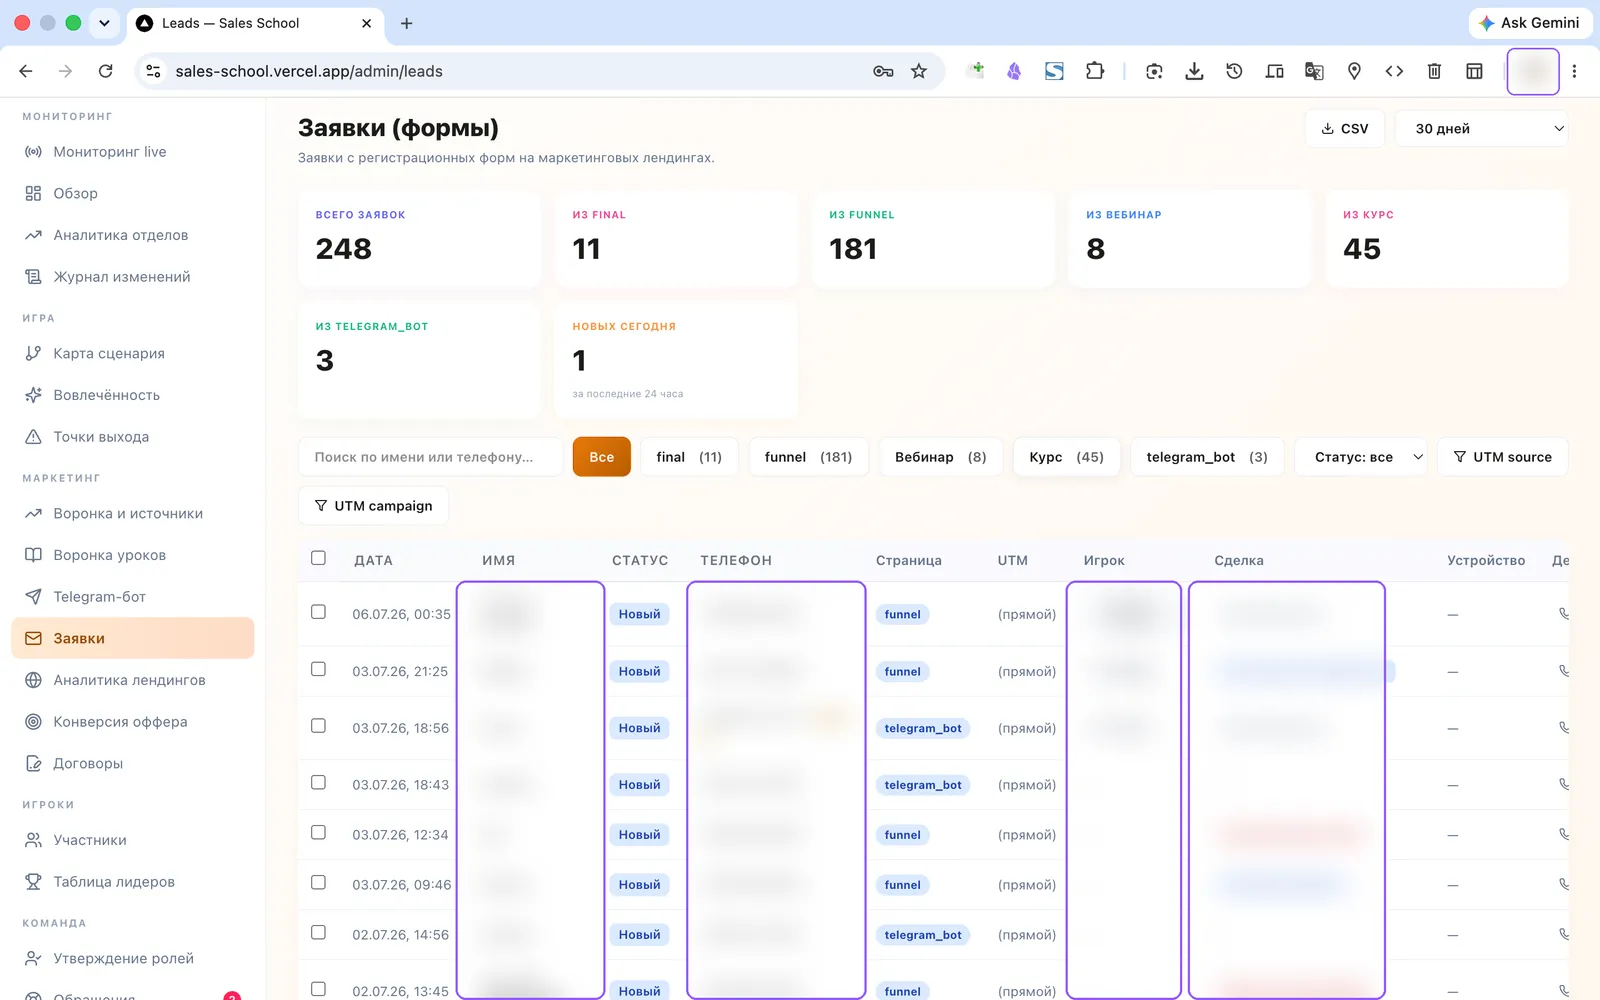
Task: Open UTM source filter
Action: [1503, 457]
